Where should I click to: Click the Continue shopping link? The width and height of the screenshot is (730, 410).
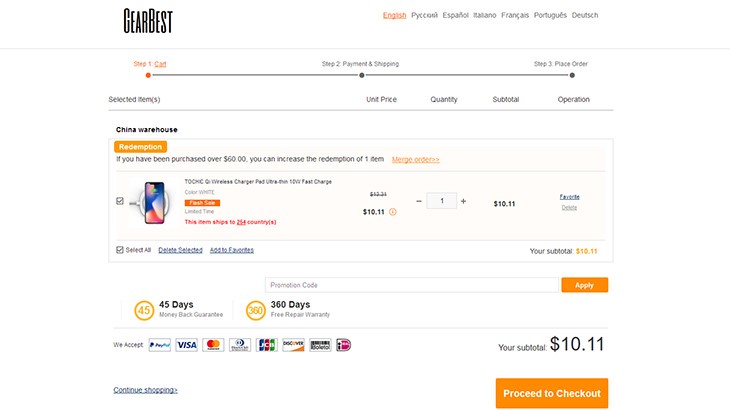146,389
